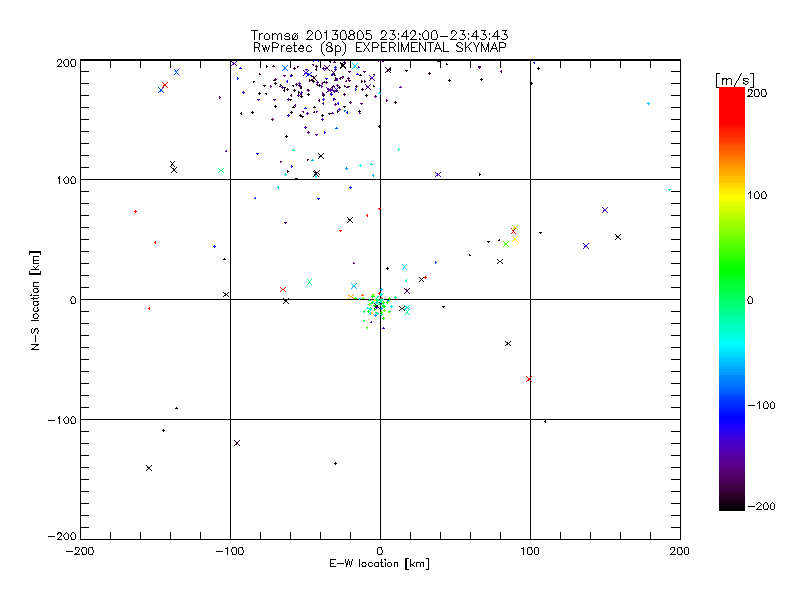Click the x-axis tick label "100"
The width and height of the screenshot is (800, 600).
(x=530, y=551)
